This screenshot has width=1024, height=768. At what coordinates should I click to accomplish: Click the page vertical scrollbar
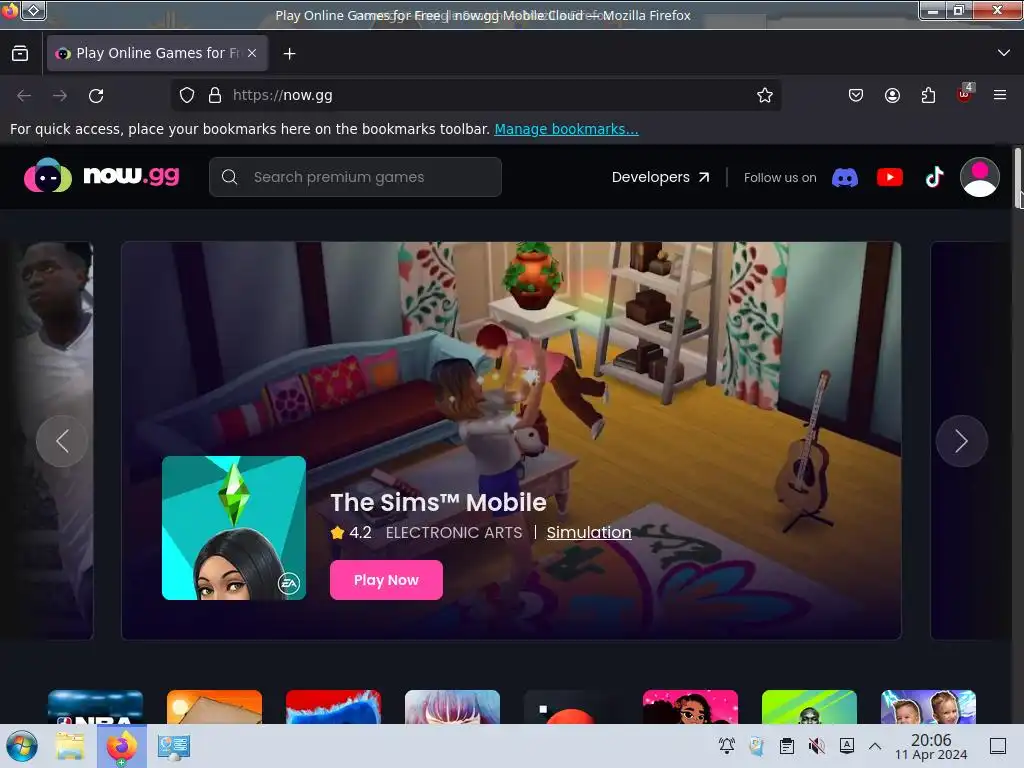point(1018,178)
